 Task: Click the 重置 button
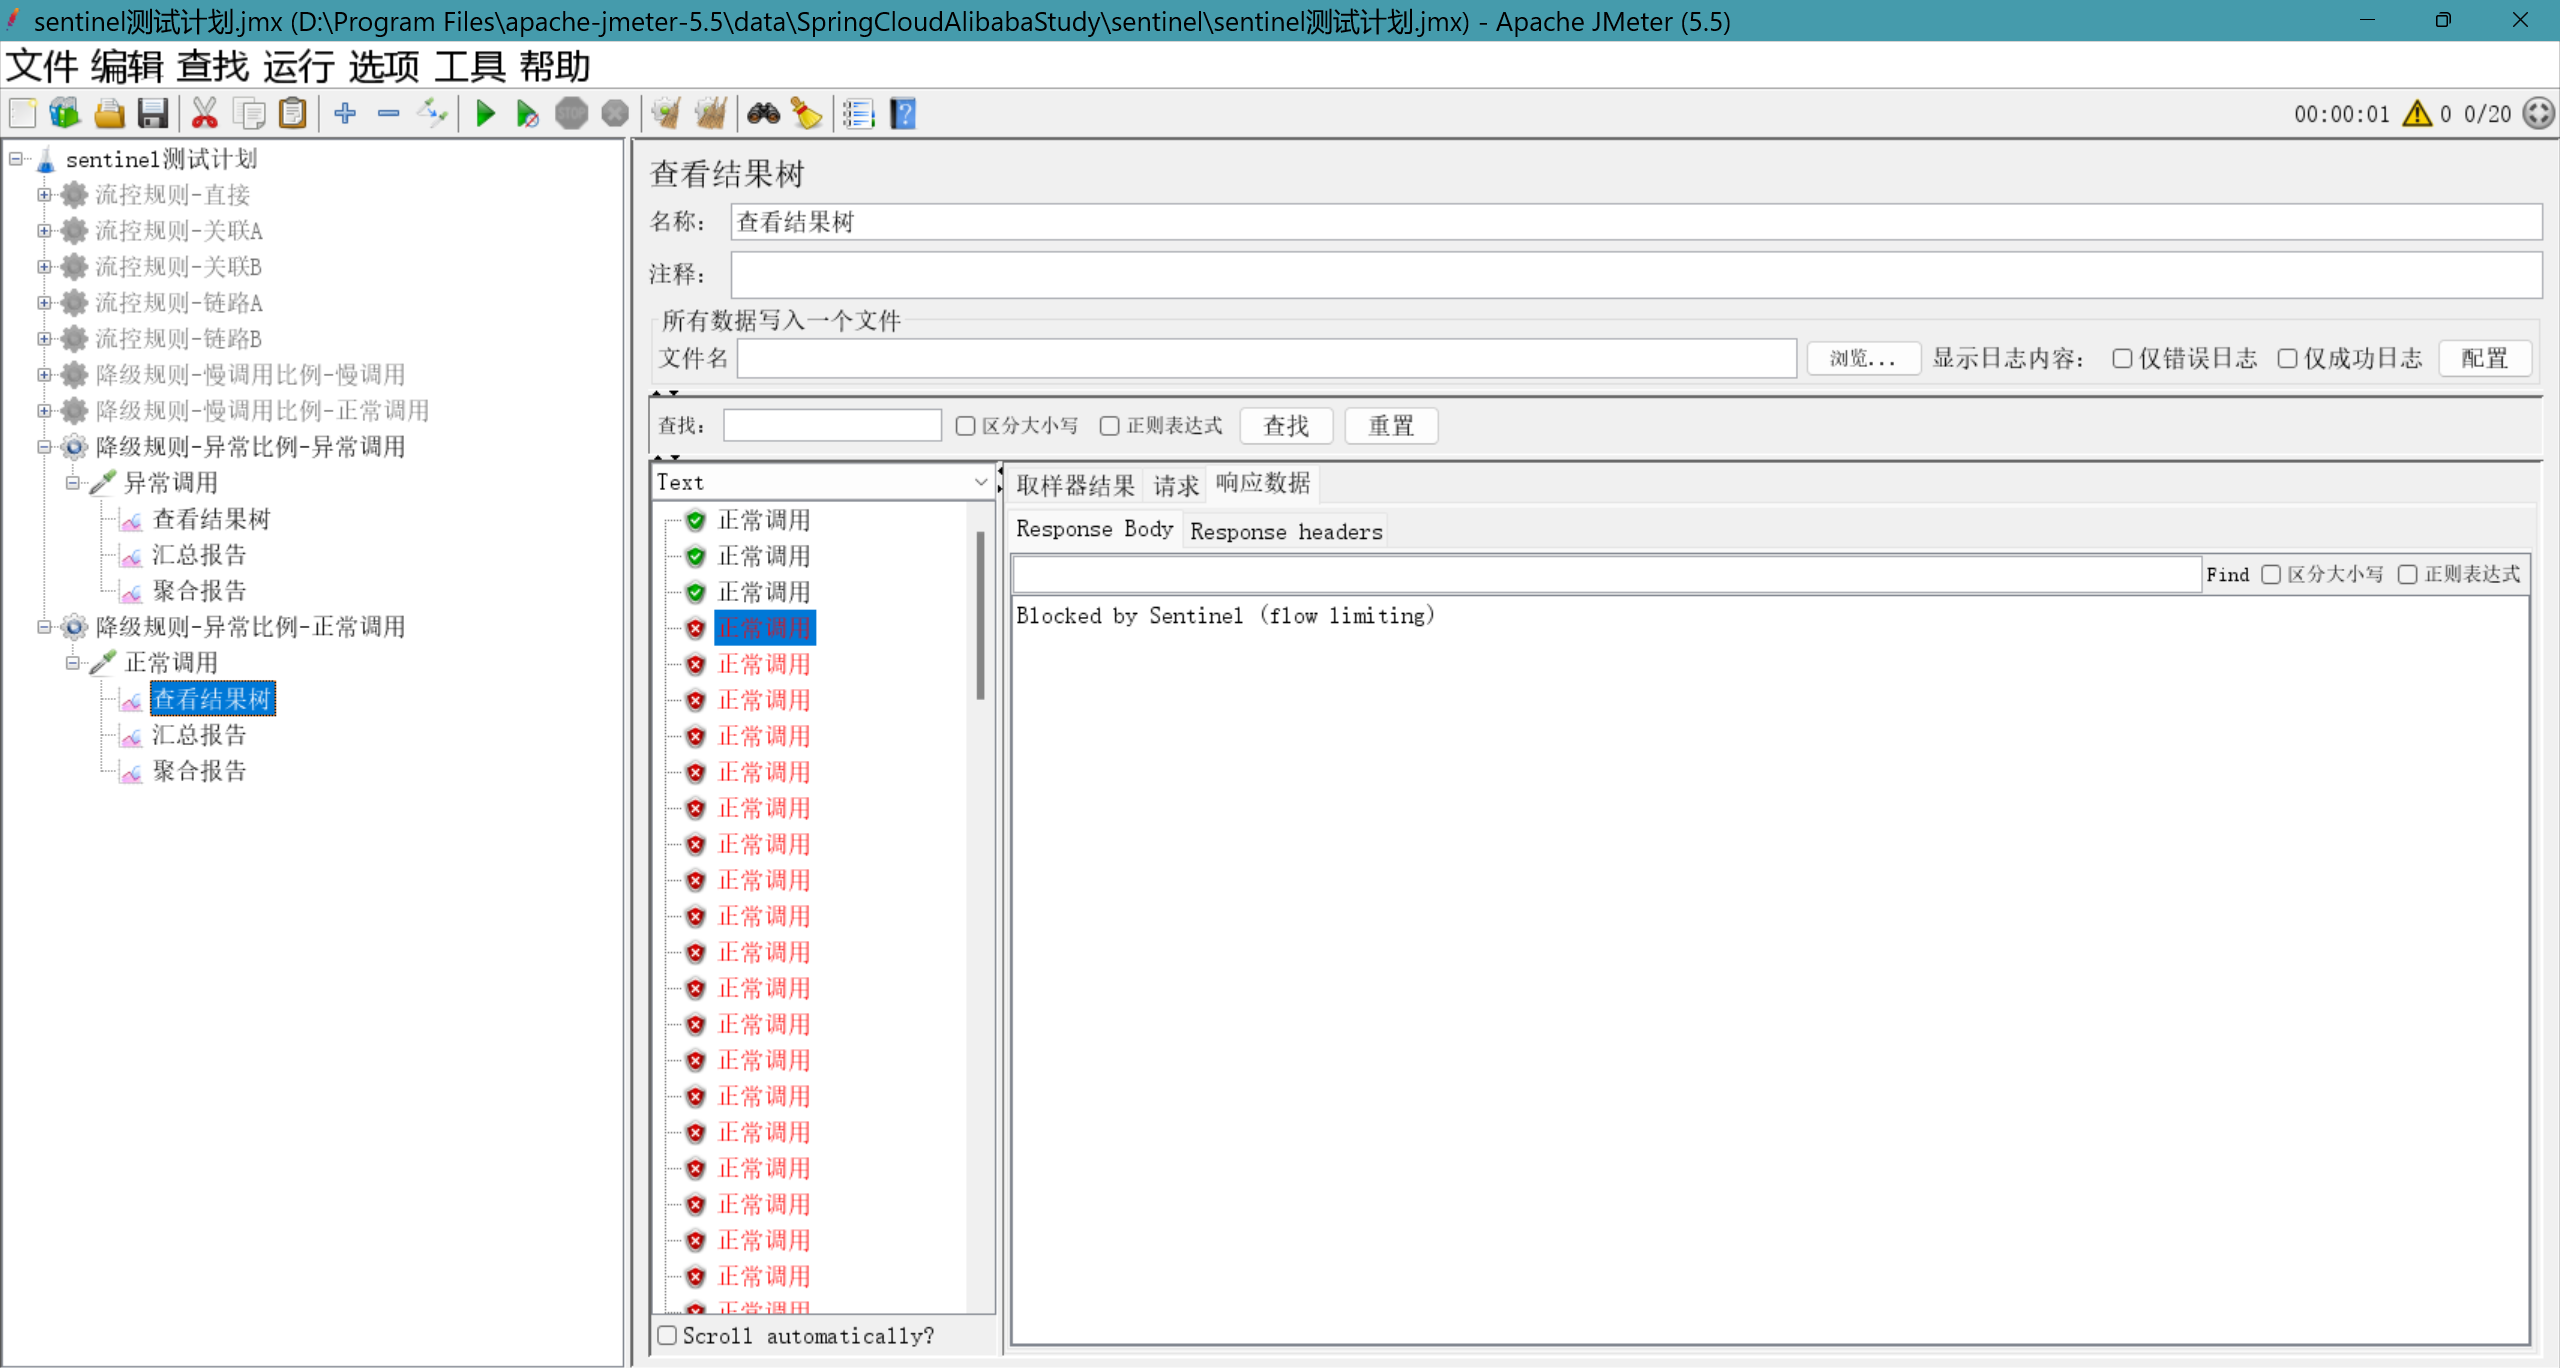[x=1390, y=426]
